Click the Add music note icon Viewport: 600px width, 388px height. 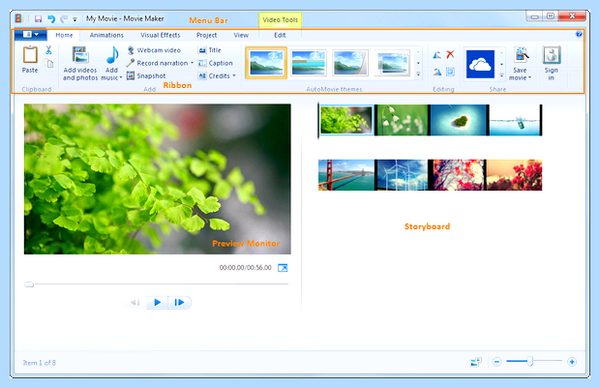pyautogui.click(x=112, y=55)
